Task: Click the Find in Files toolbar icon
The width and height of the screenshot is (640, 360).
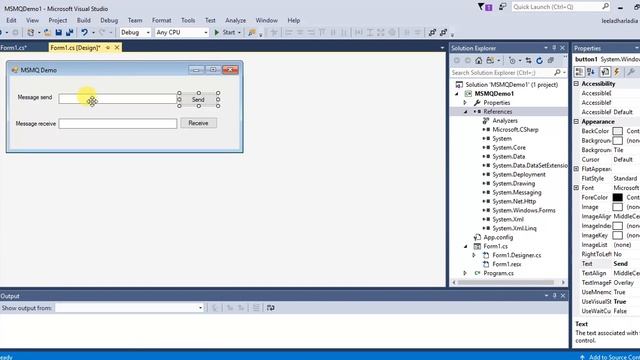Action: tap(252, 32)
